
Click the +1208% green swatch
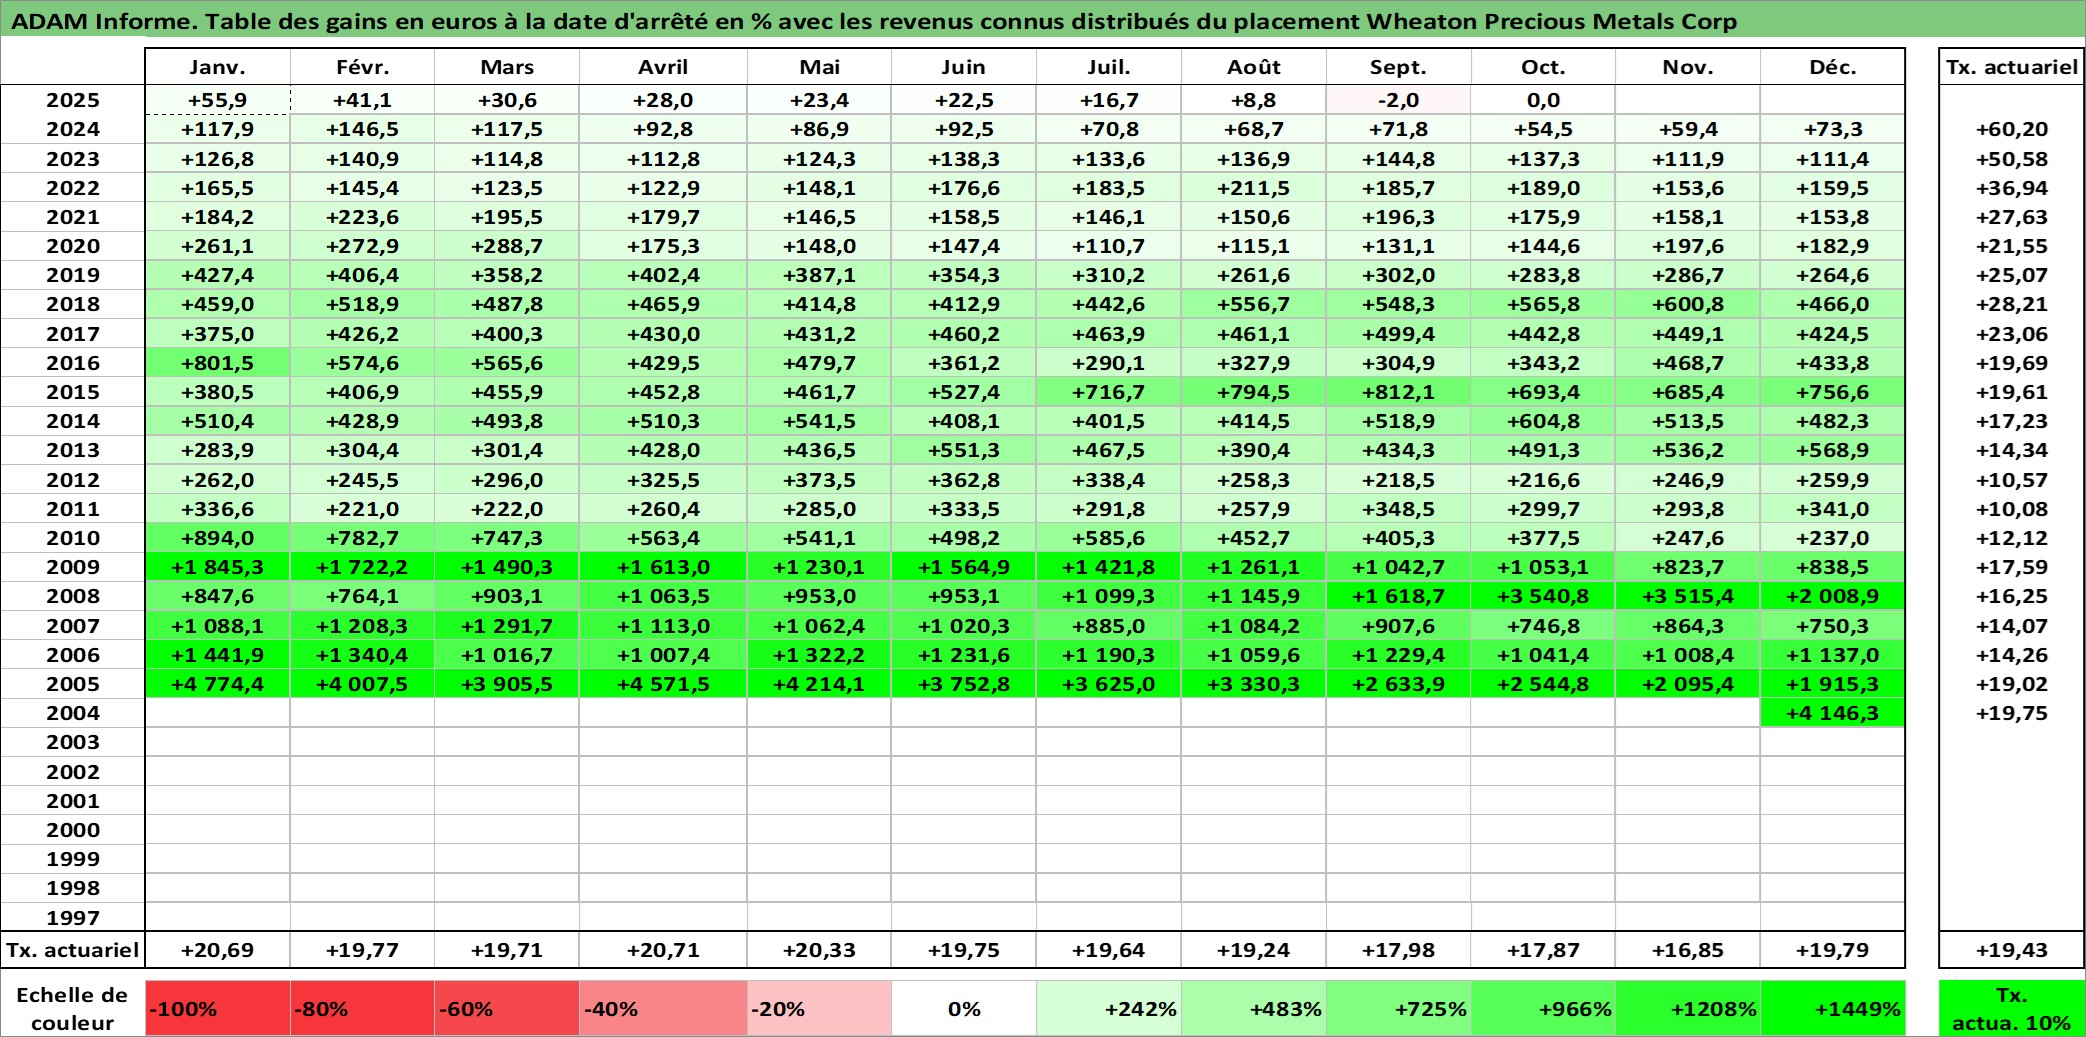1688,1008
